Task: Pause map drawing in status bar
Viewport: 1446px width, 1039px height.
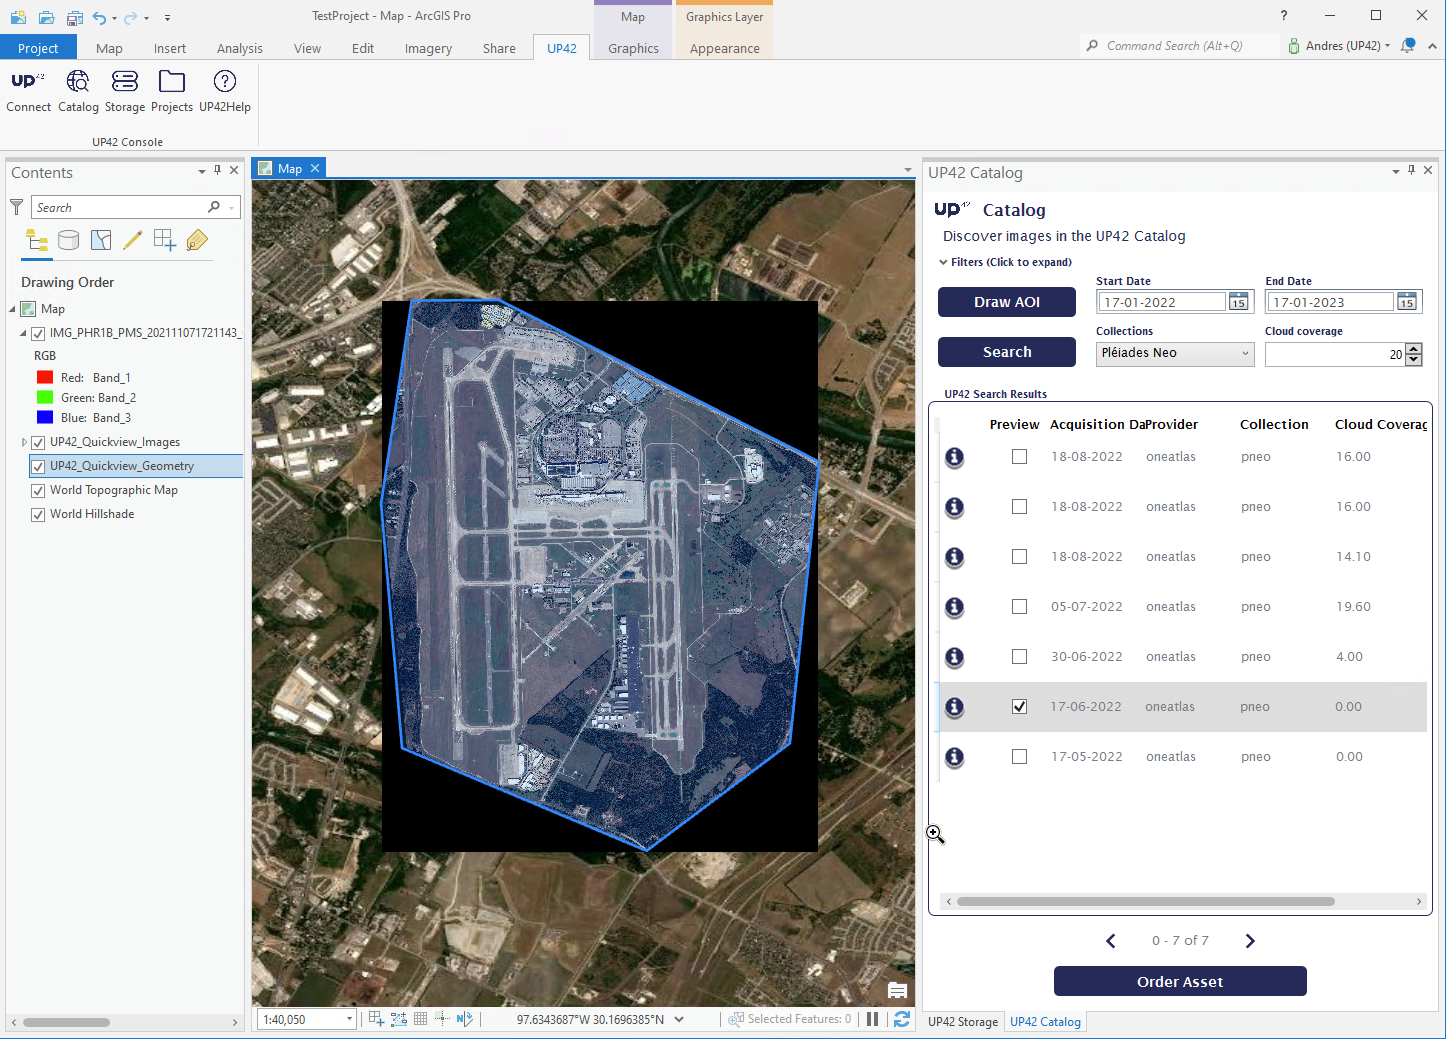Action: (873, 1019)
